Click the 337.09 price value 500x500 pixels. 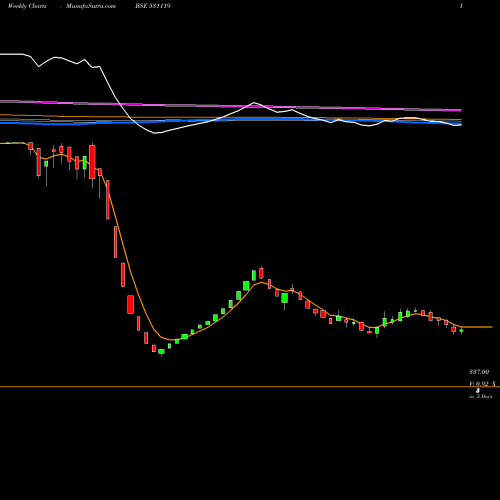479,372
